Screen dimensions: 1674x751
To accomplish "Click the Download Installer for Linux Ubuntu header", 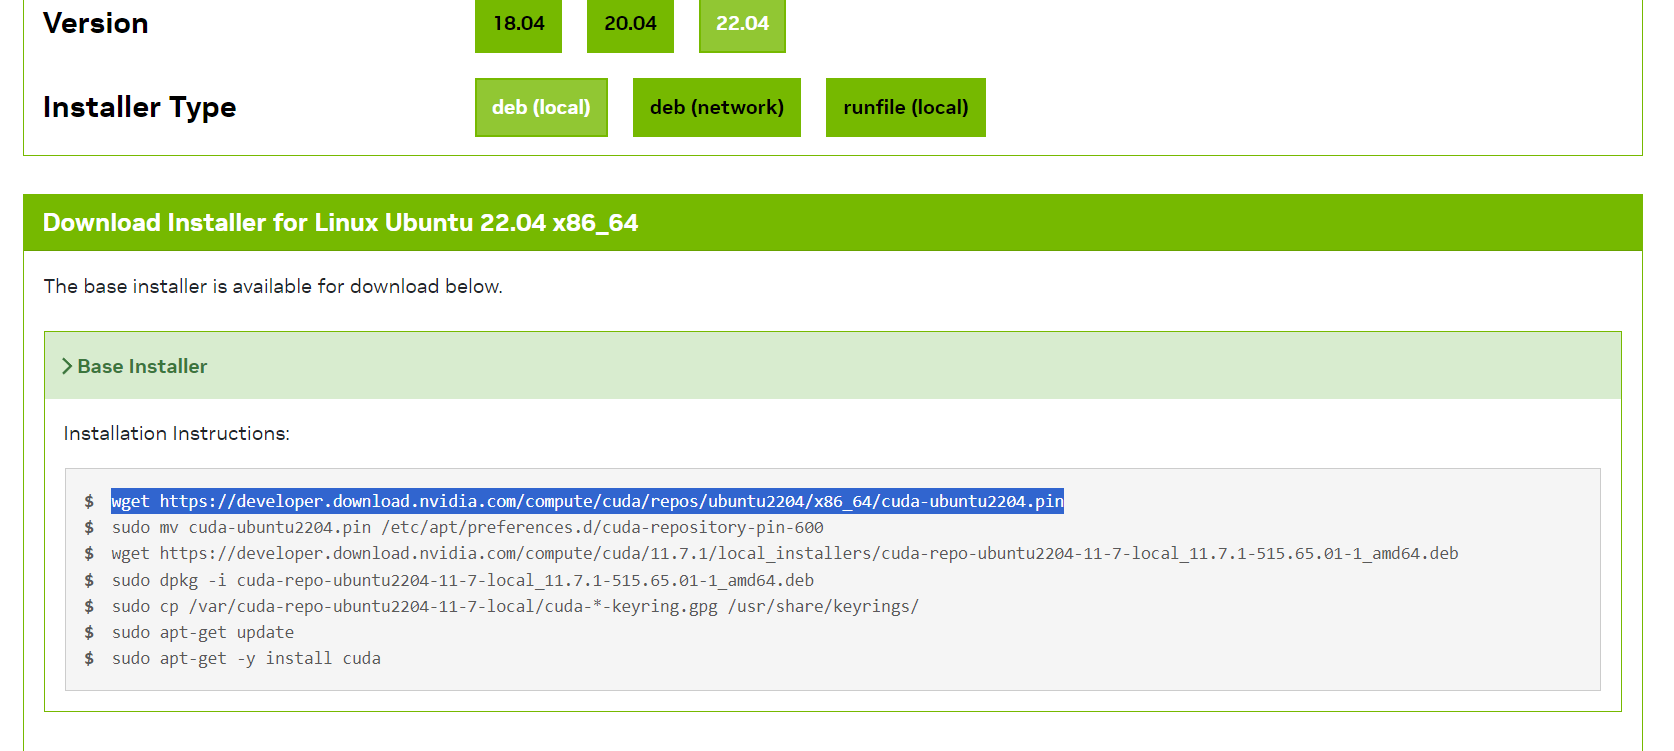I will click(x=340, y=222).
